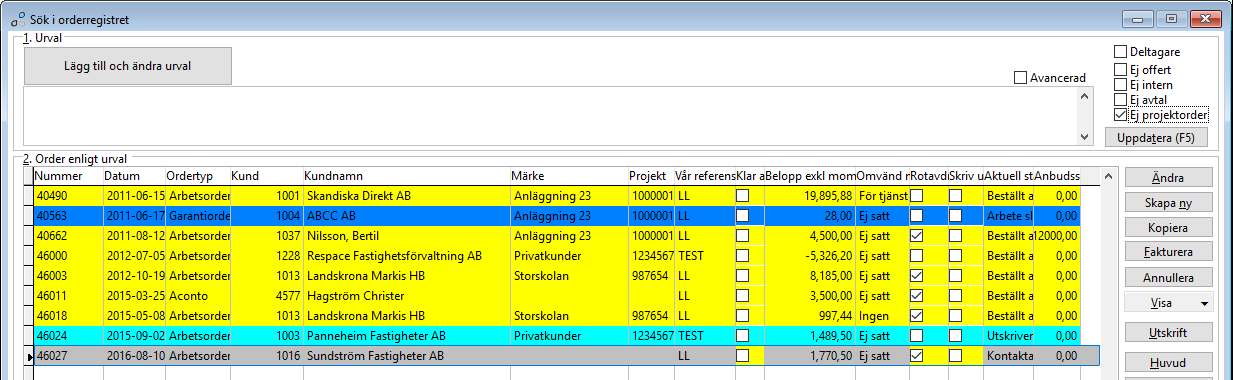Click the Fakturera button

(1168, 251)
